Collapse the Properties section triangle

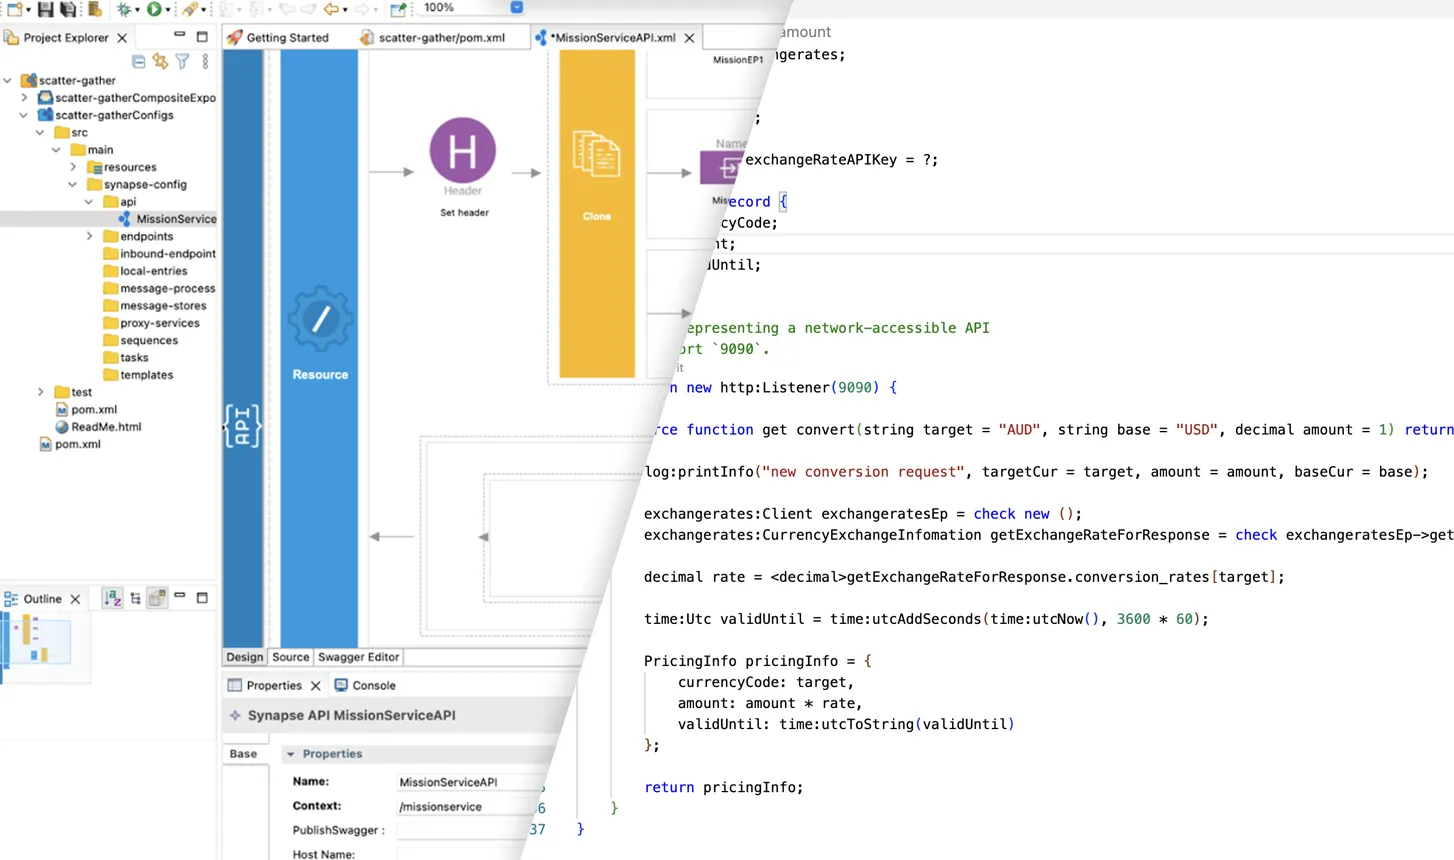point(290,754)
